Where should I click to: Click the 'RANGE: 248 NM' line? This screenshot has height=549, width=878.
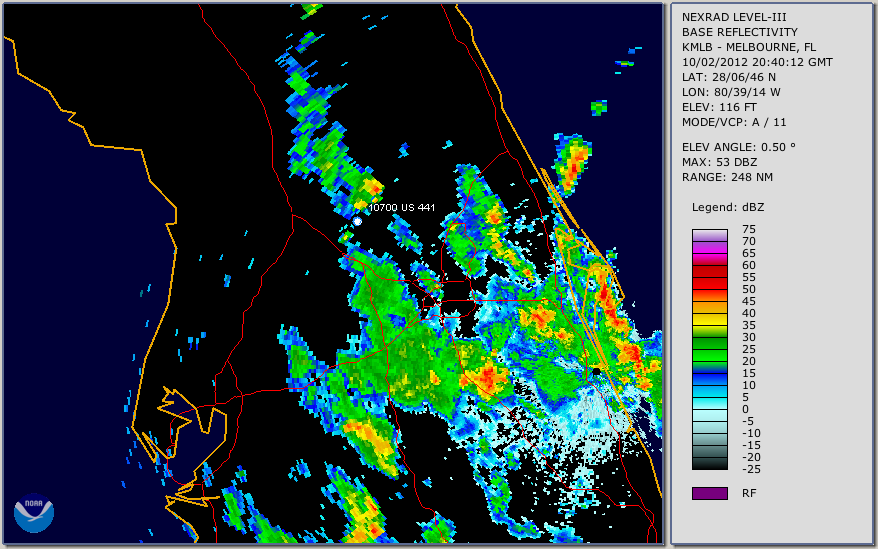point(727,177)
